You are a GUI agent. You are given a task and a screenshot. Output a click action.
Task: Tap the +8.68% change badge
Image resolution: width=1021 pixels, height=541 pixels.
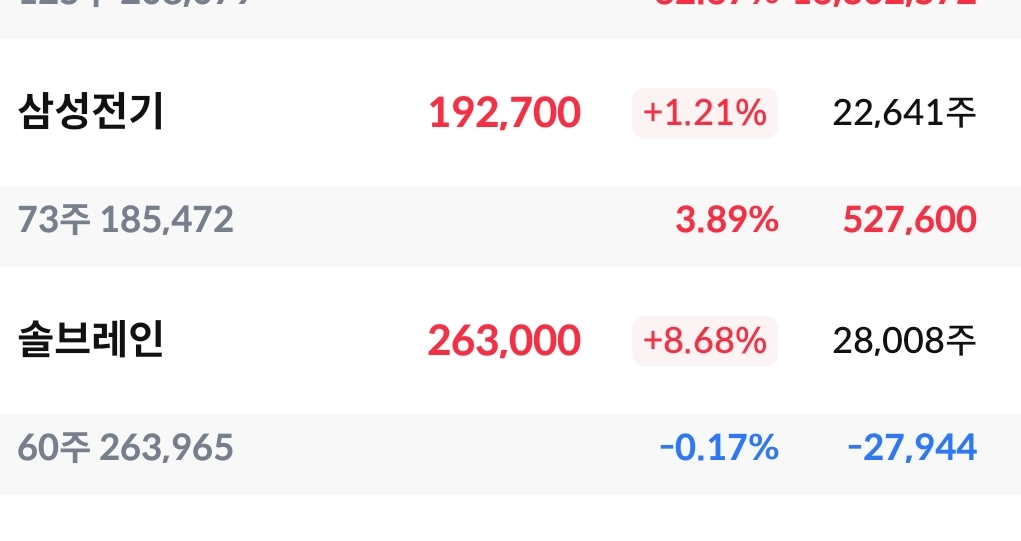click(x=704, y=341)
